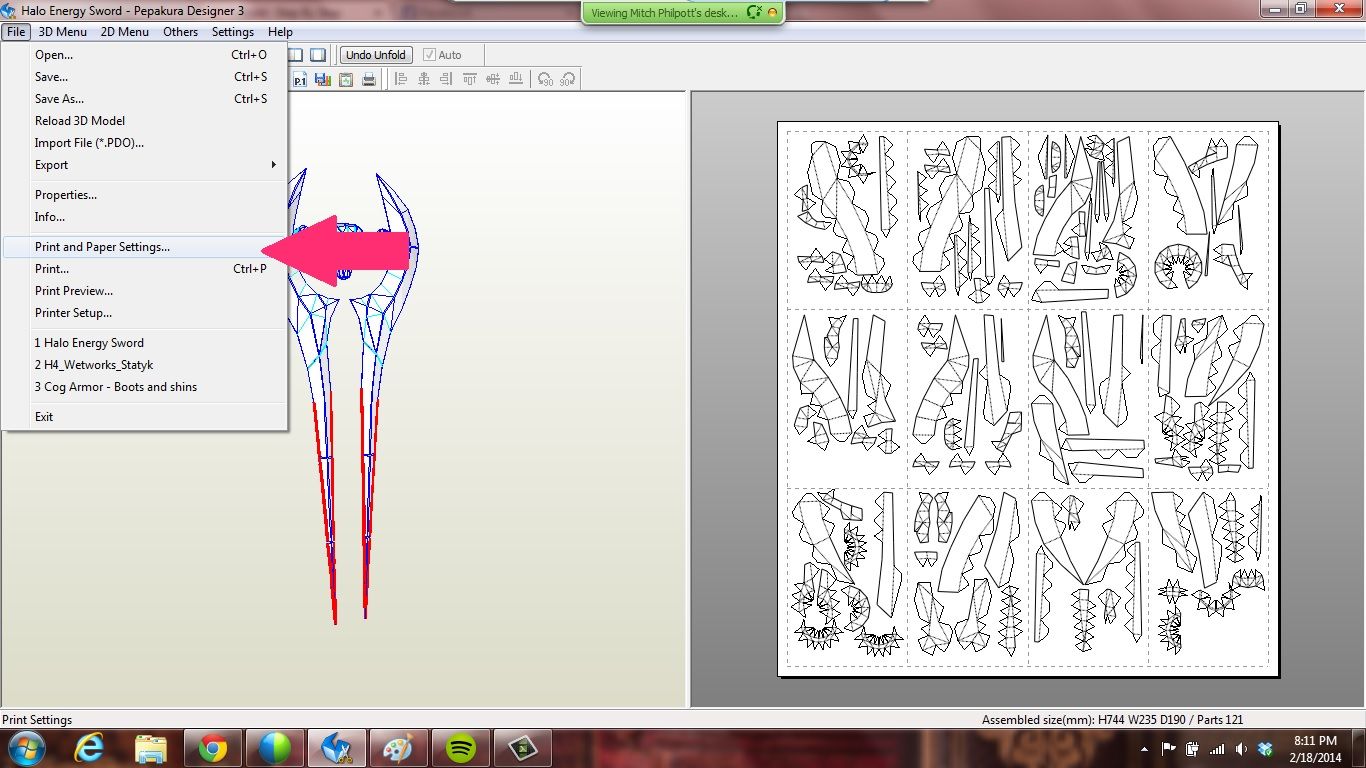Open the Settings menu
Image resolution: width=1366 pixels, height=768 pixels.
point(233,32)
